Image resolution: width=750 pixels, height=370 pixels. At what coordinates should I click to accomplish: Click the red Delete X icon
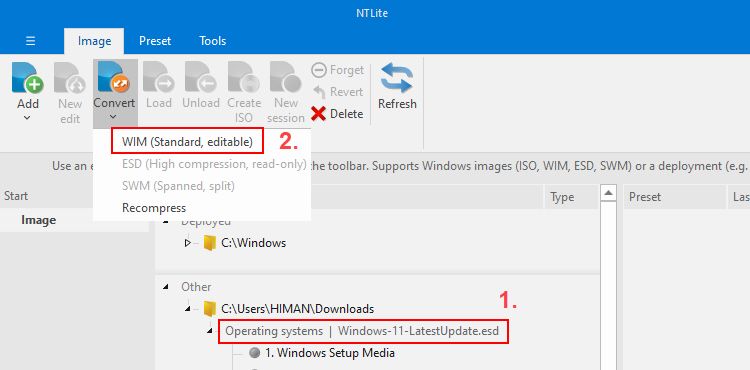(x=318, y=114)
